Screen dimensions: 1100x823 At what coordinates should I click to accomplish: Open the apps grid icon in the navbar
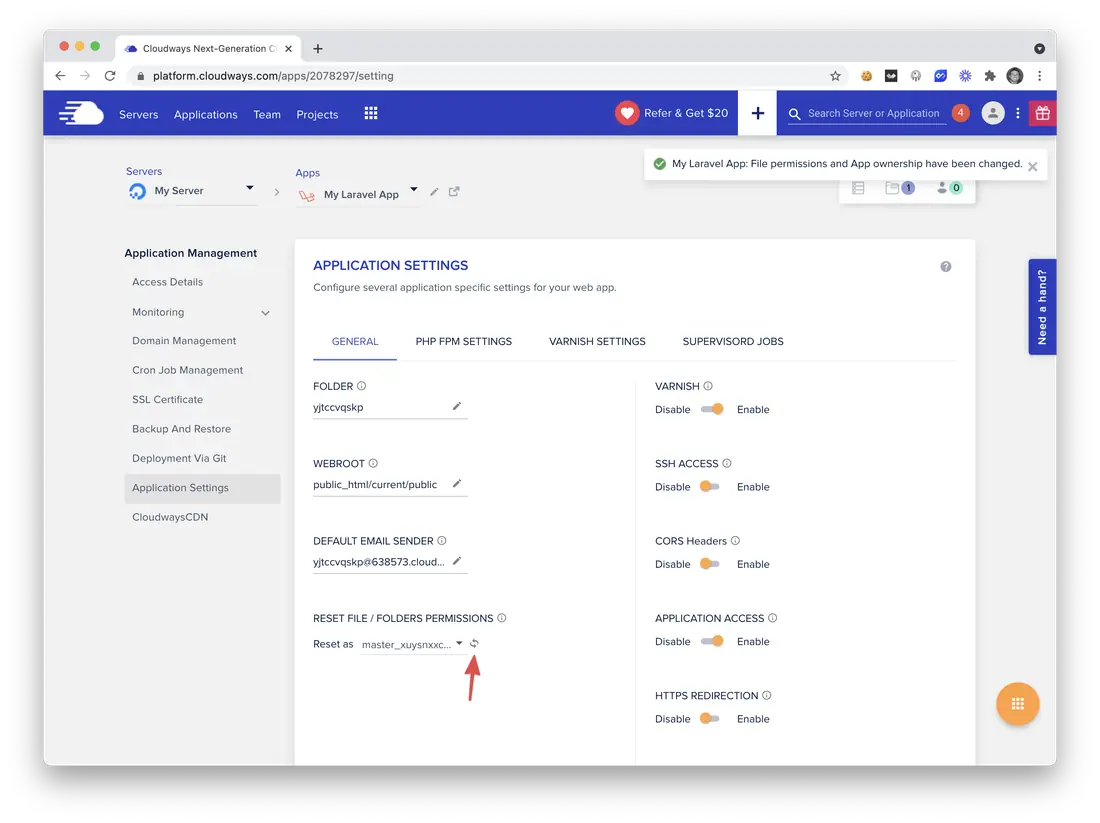371,114
